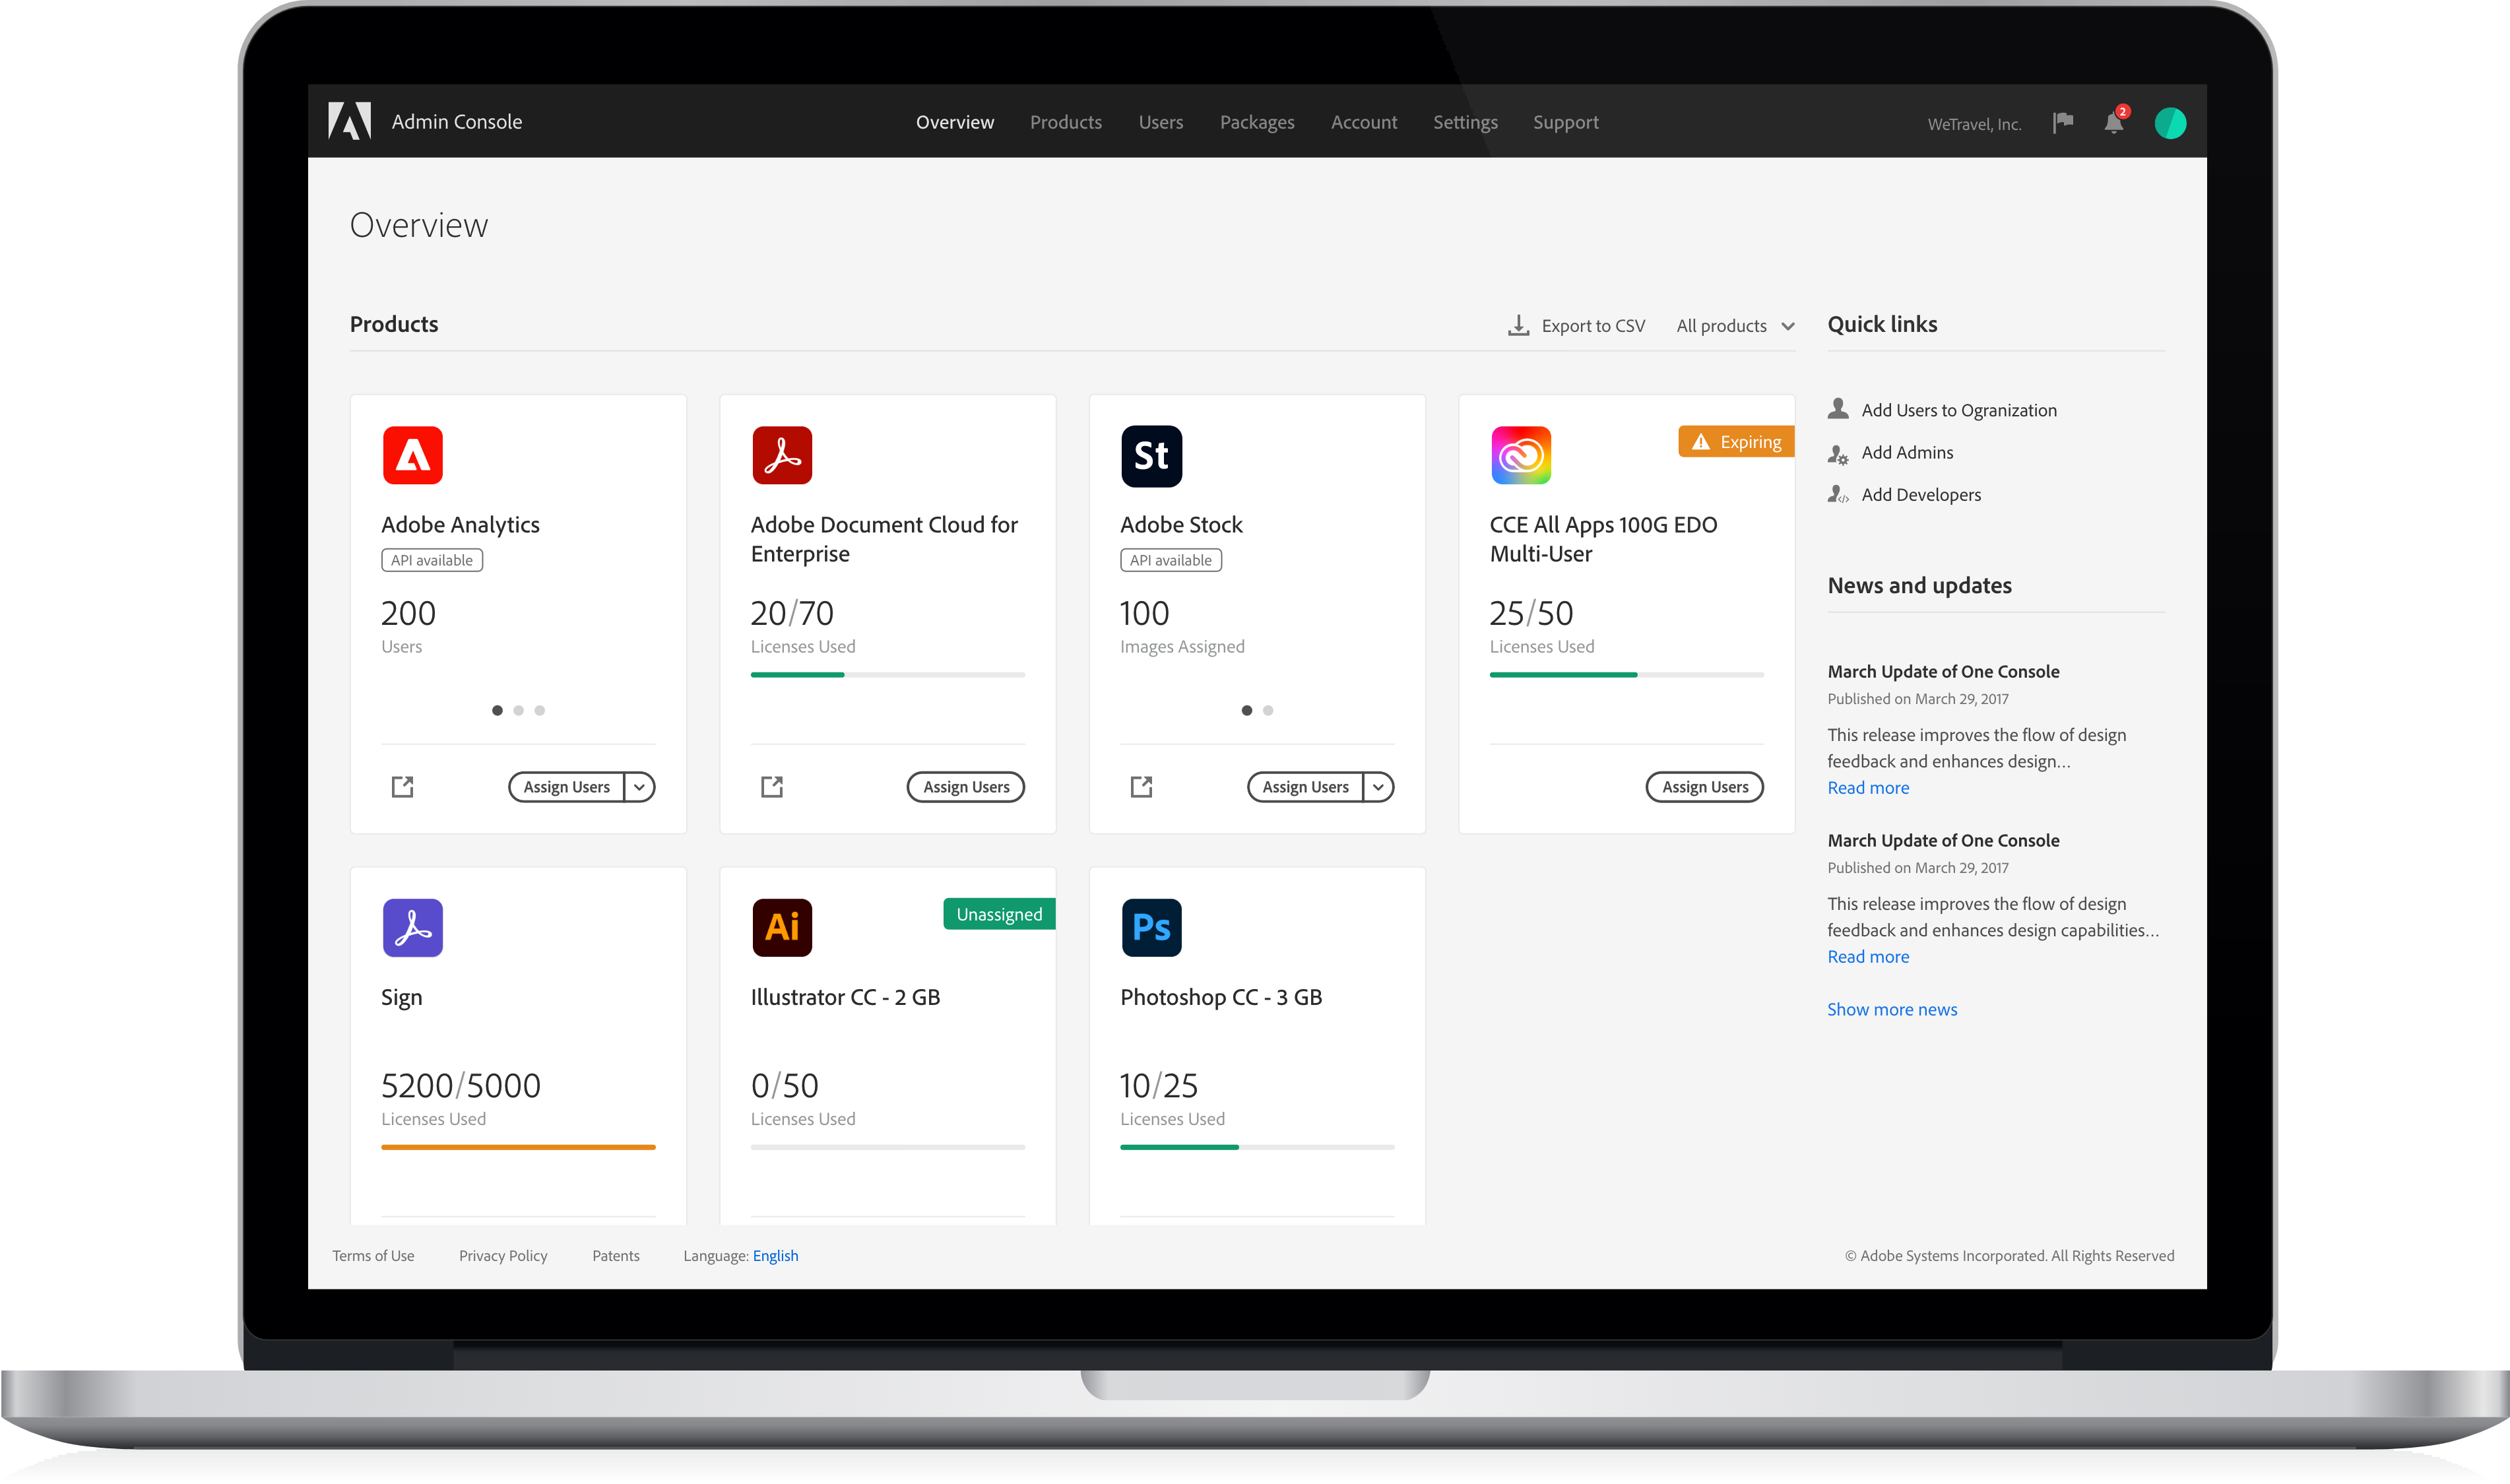
Task: Open the Settings tab
Action: click(x=1465, y=122)
